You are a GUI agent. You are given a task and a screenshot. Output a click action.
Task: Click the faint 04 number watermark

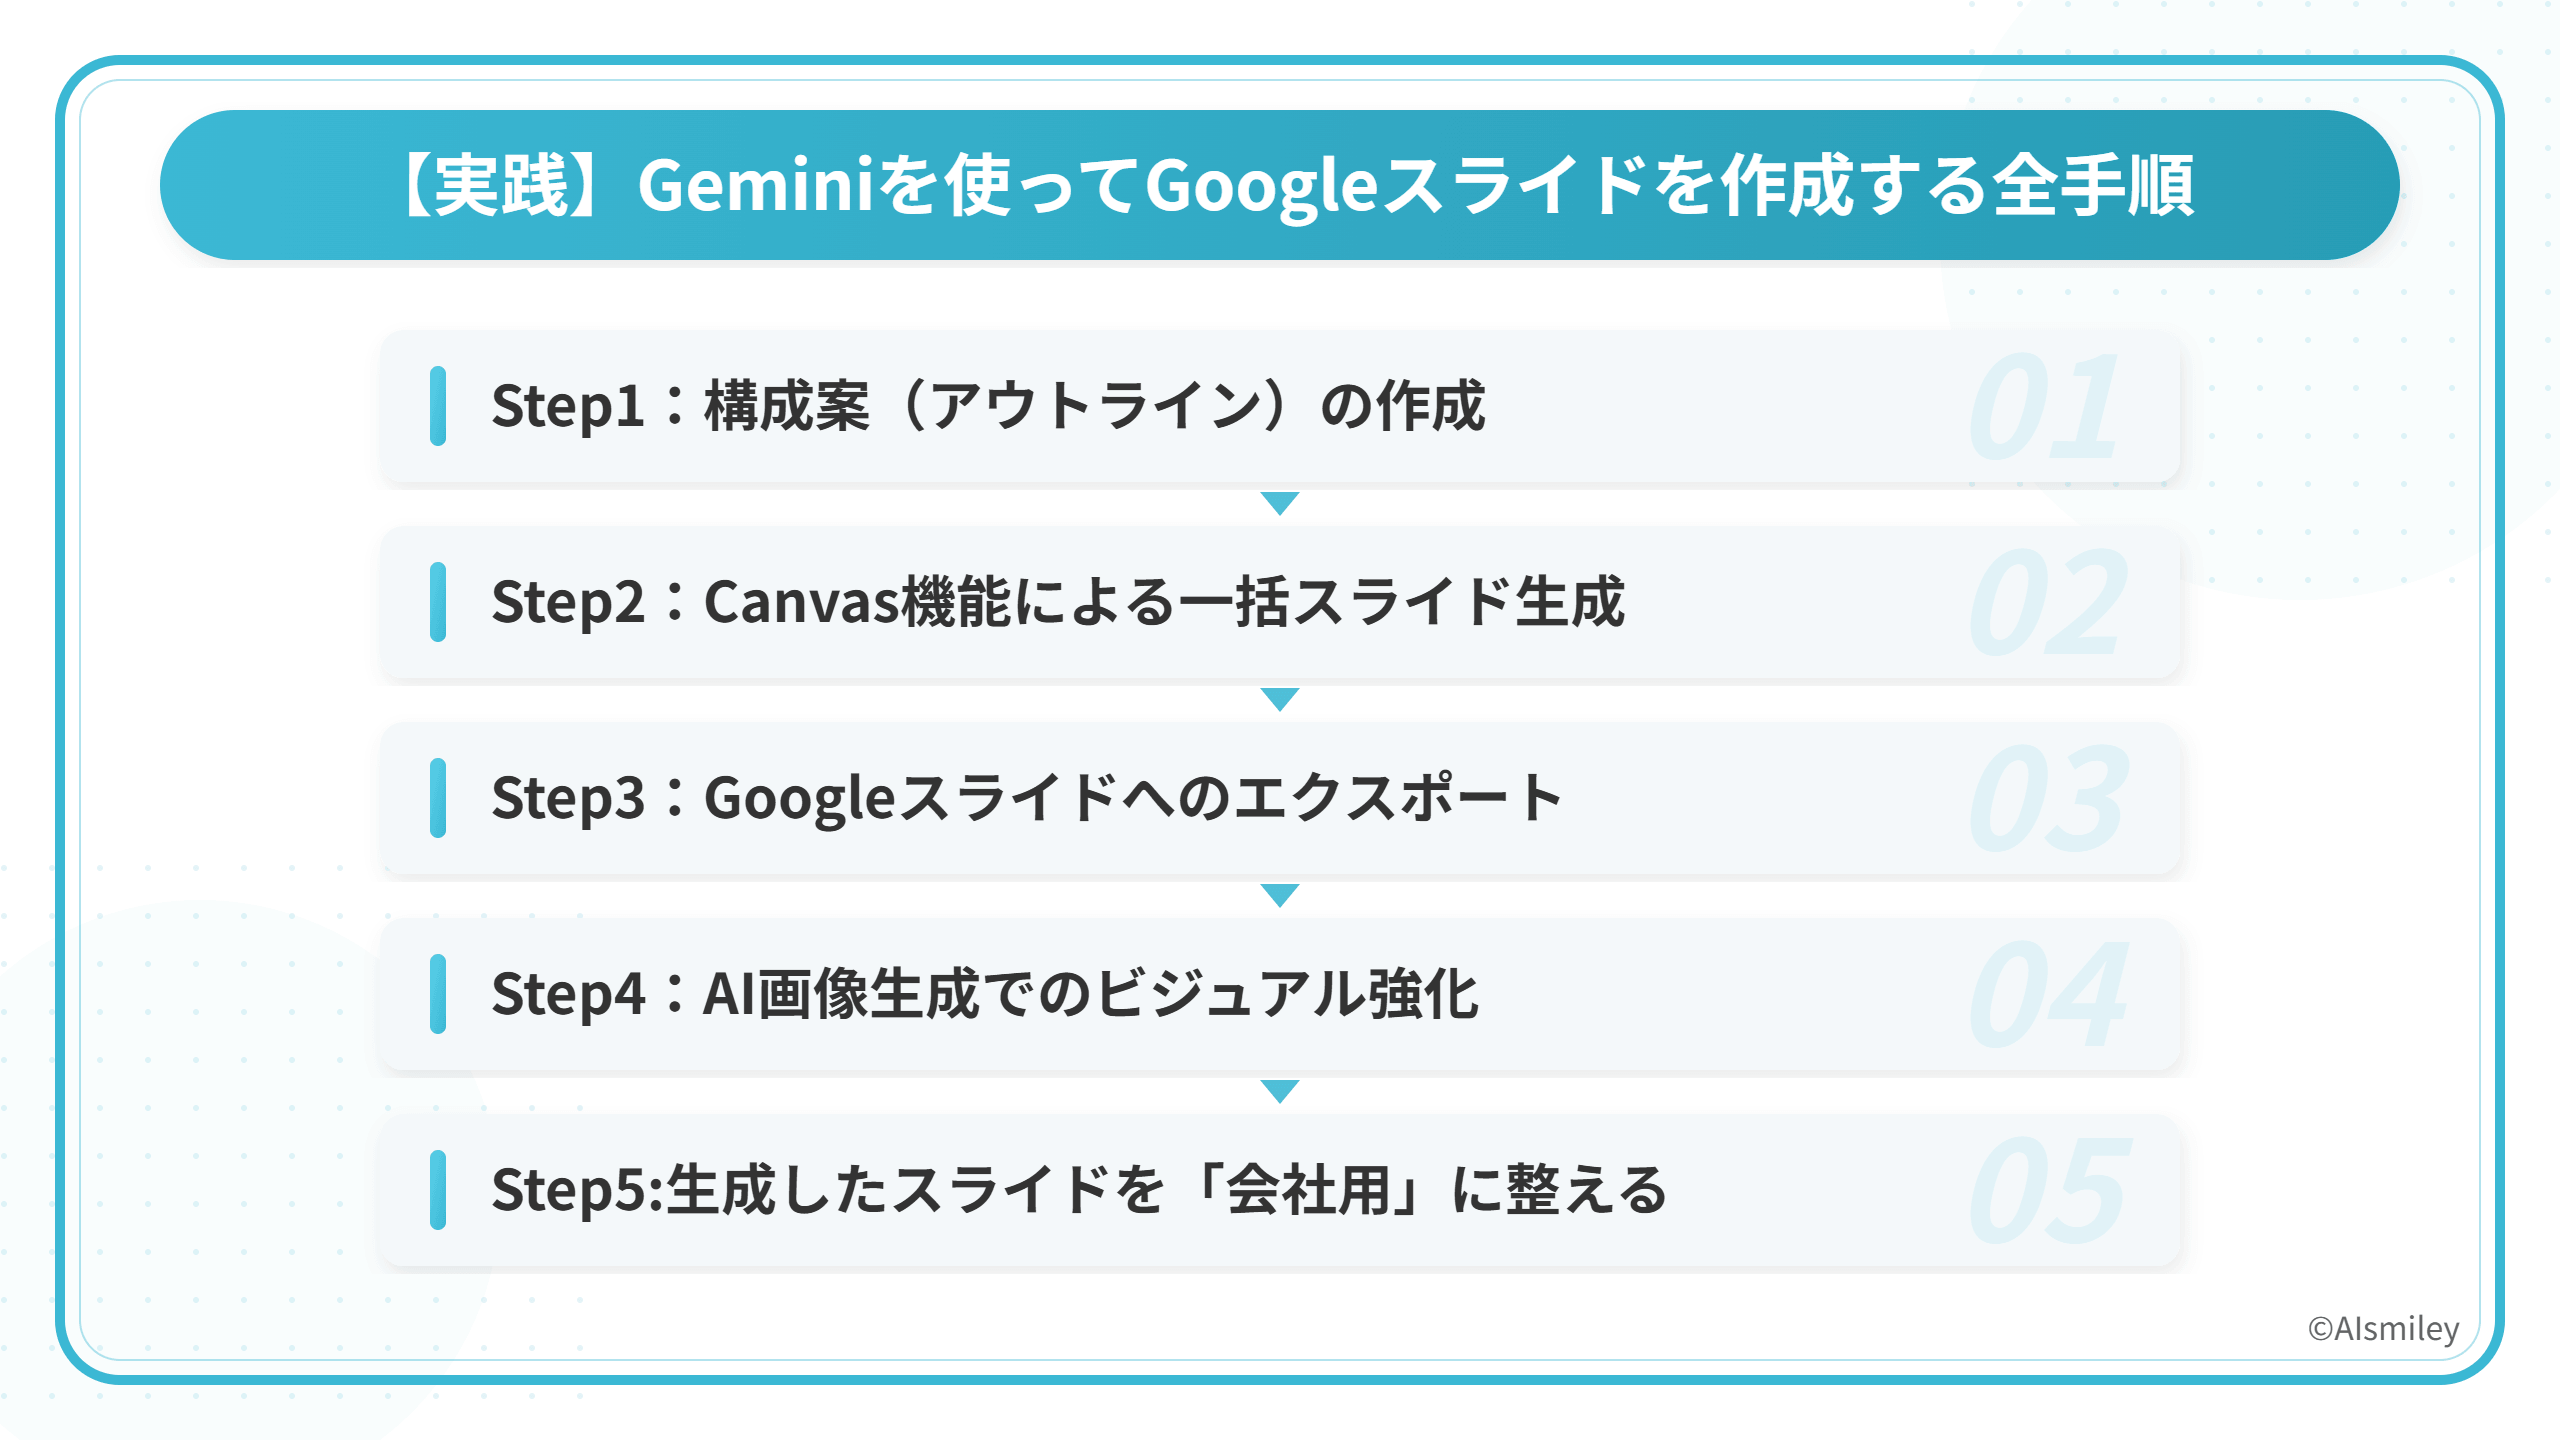[2048, 994]
